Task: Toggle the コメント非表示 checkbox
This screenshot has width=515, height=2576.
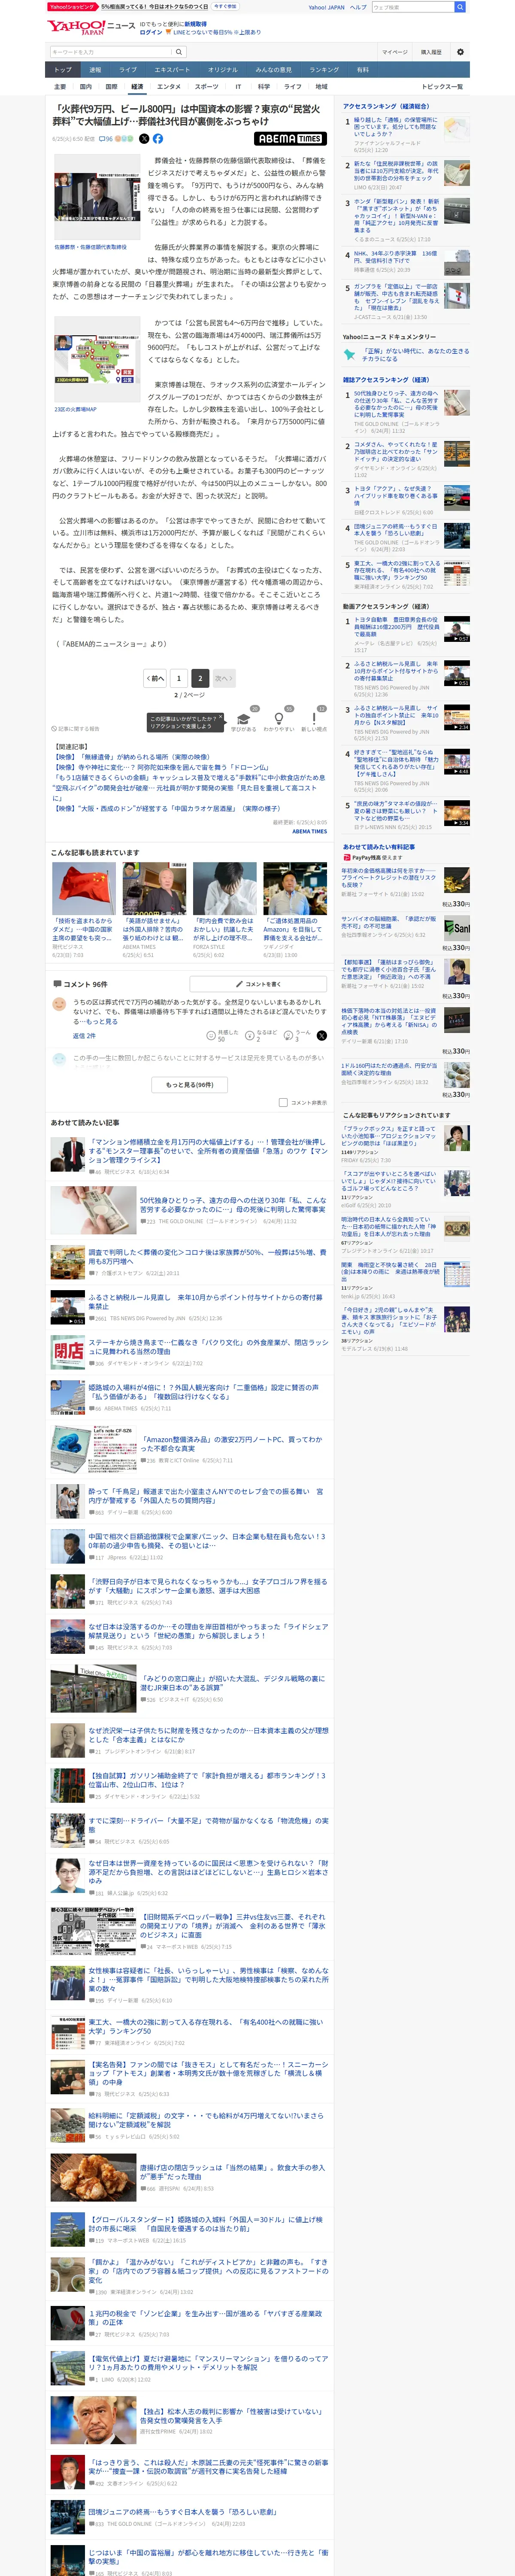Action: click(283, 1102)
